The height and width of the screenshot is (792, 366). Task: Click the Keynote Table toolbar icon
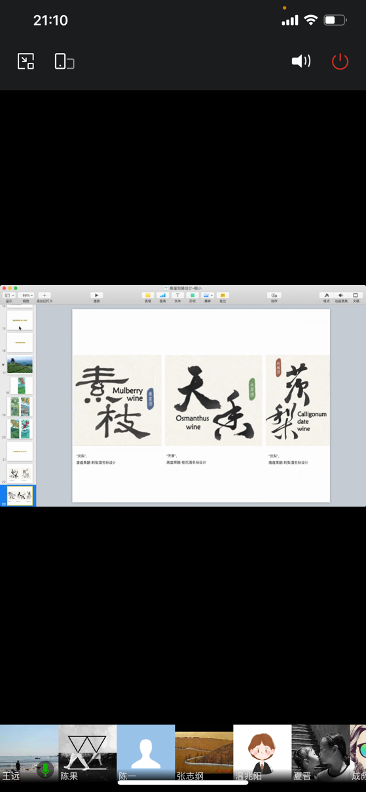click(x=148, y=295)
